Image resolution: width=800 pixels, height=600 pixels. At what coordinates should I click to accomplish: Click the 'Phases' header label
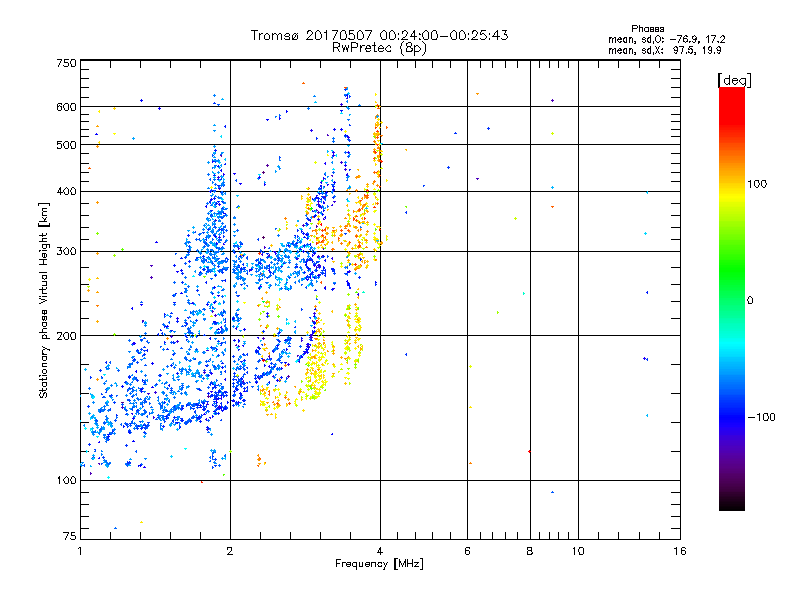[x=647, y=29]
